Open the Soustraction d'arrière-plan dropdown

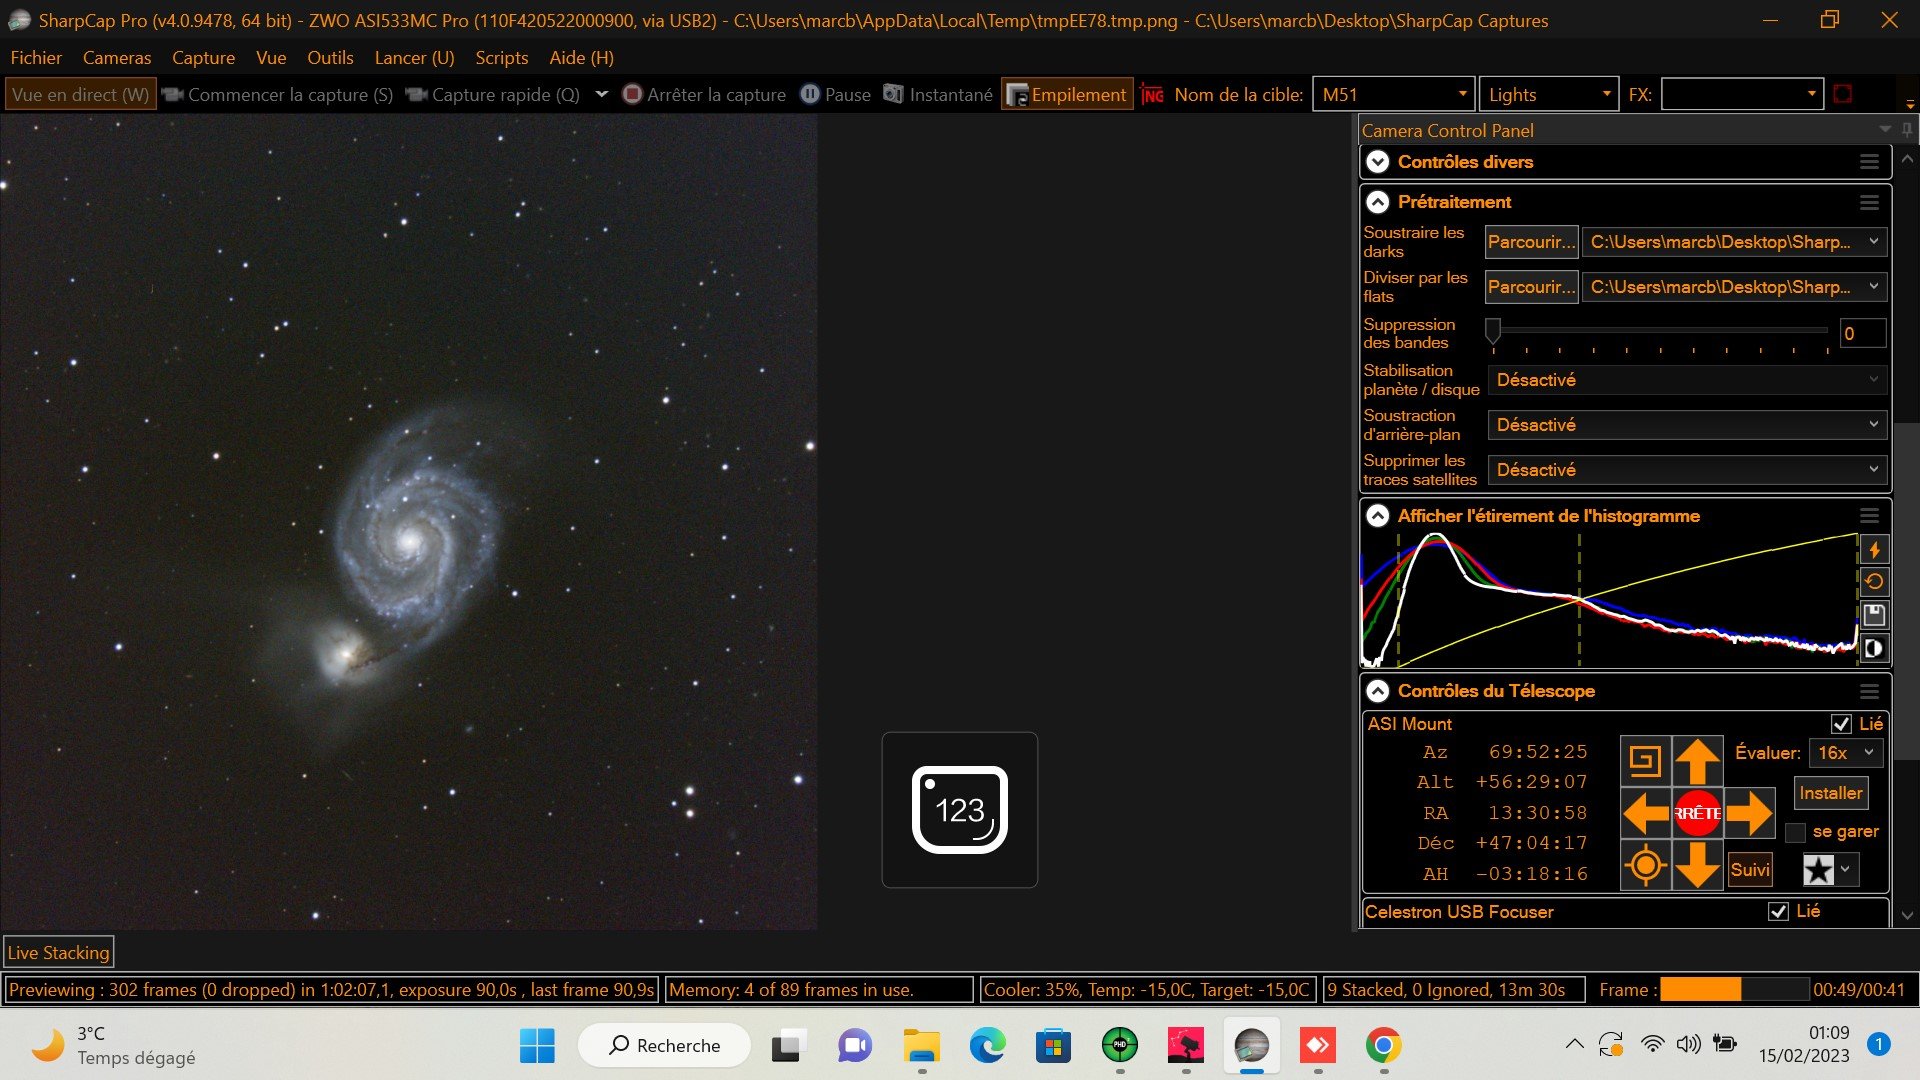1687,425
